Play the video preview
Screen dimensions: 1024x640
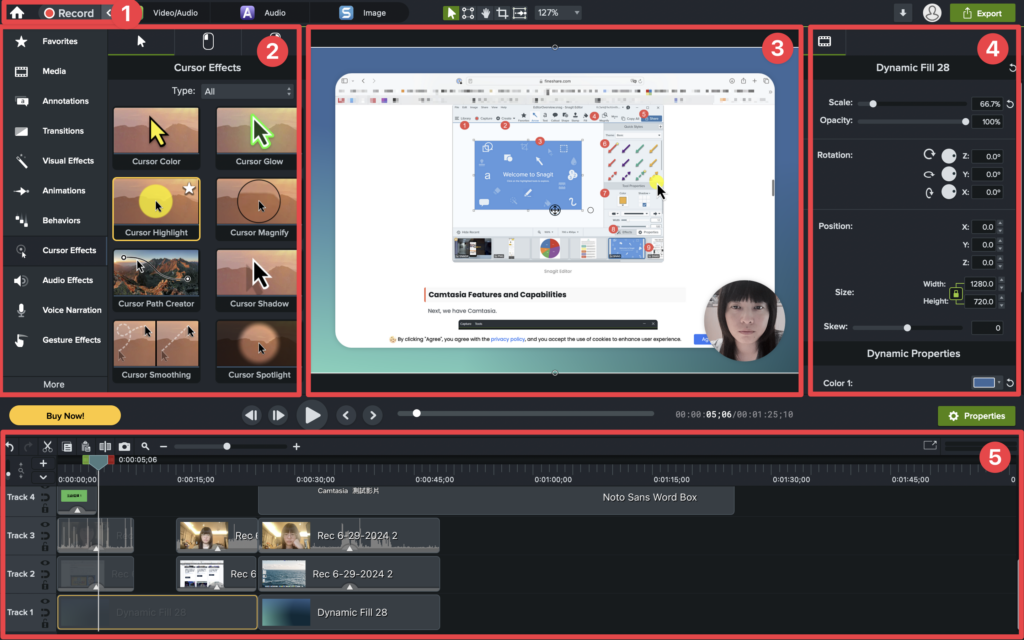[312, 415]
